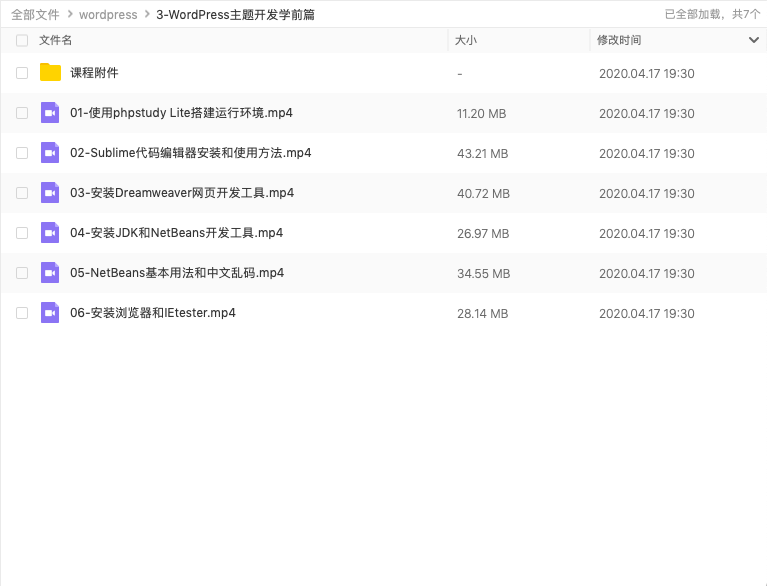This screenshot has width=767, height=586.
Task: Click modified date of 课程附件 row
Action: point(647,73)
